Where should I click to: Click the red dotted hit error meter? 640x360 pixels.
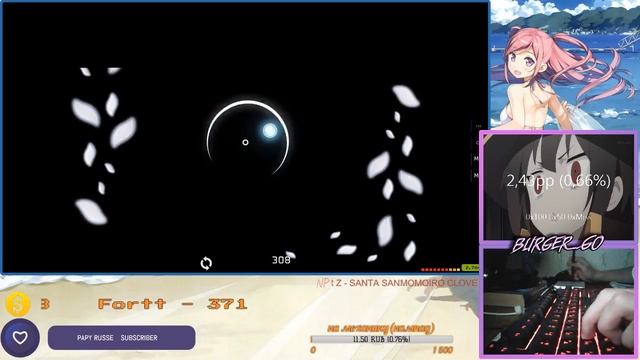point(440,269)
